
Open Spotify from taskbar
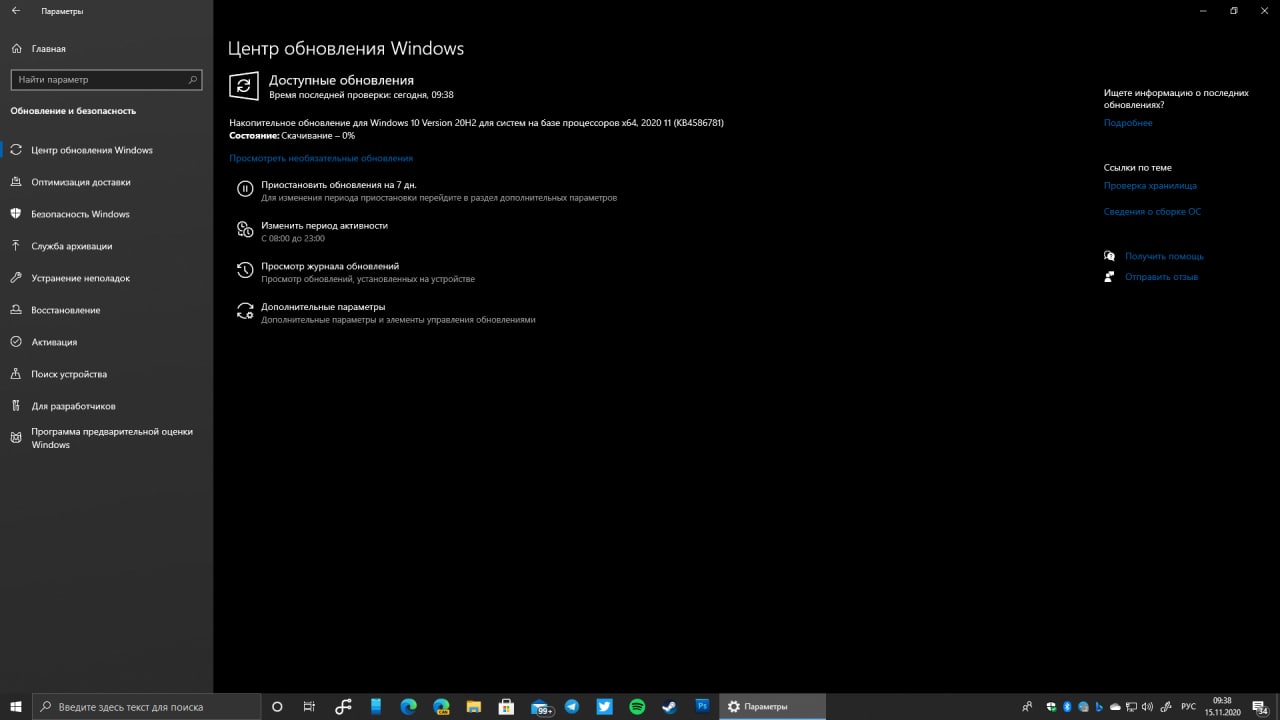coord(637,706)
